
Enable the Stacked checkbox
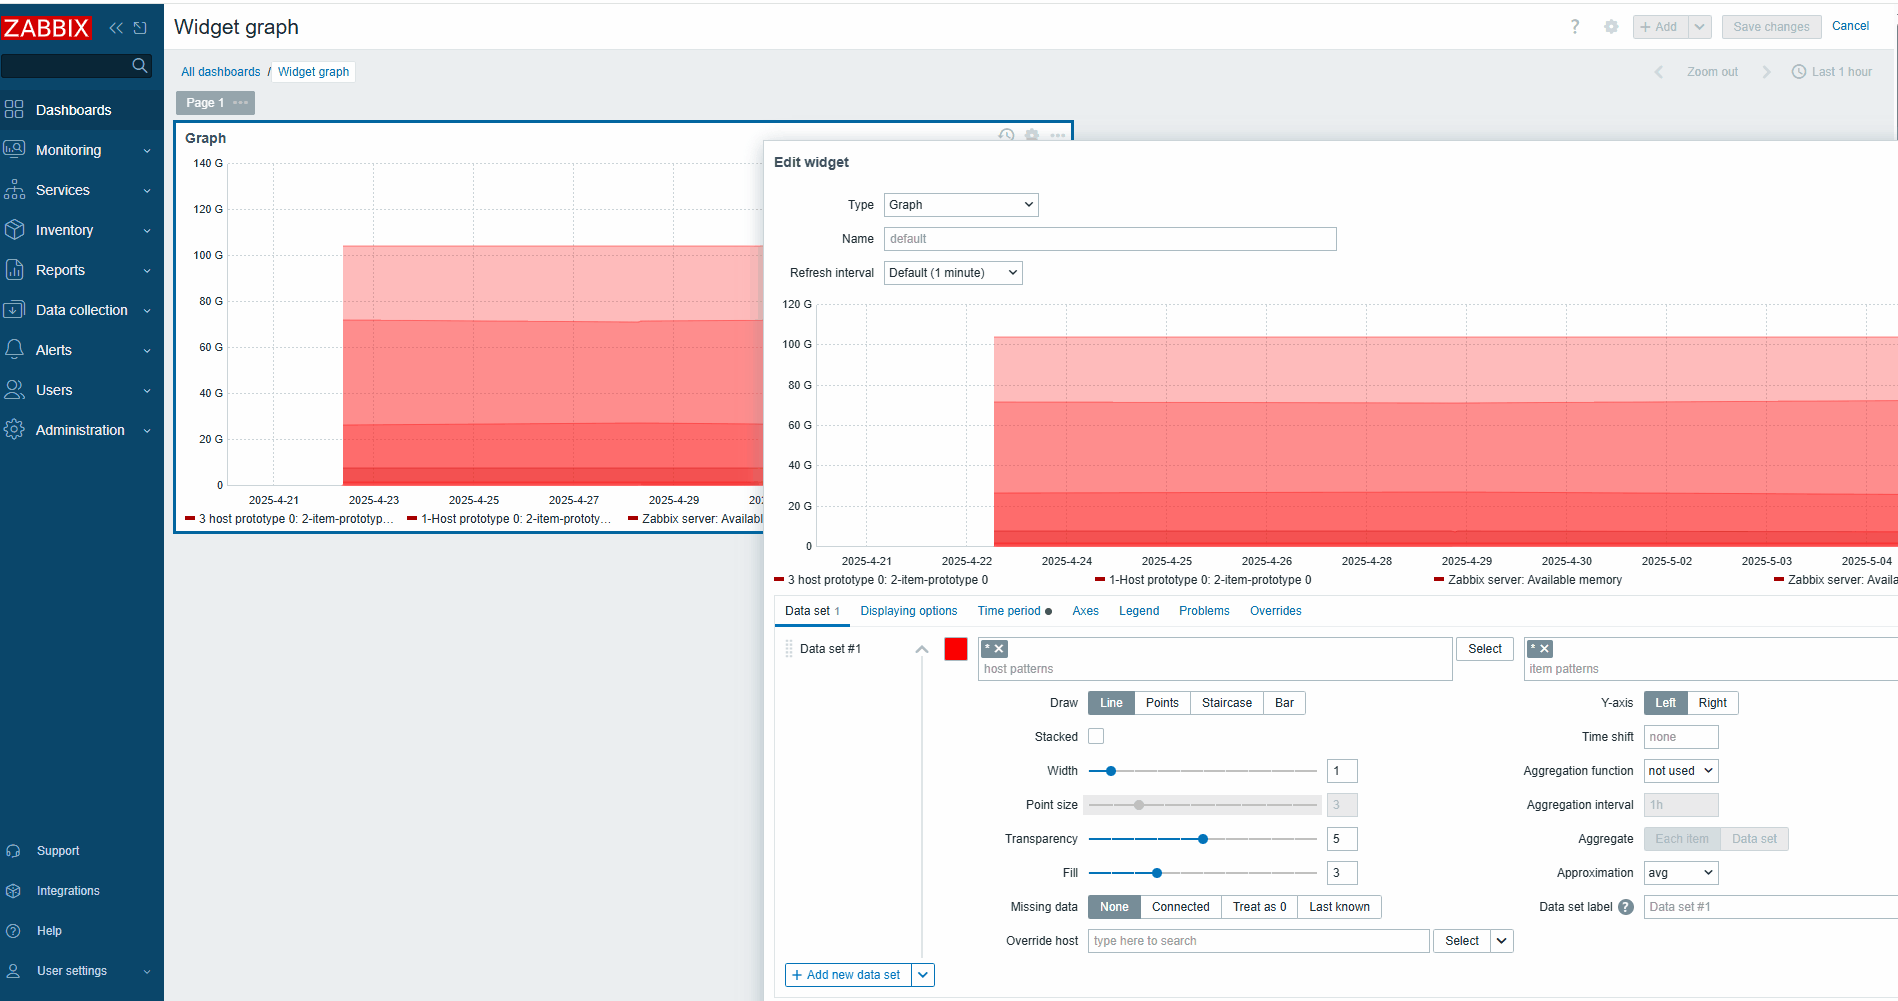click(1096, 736)
